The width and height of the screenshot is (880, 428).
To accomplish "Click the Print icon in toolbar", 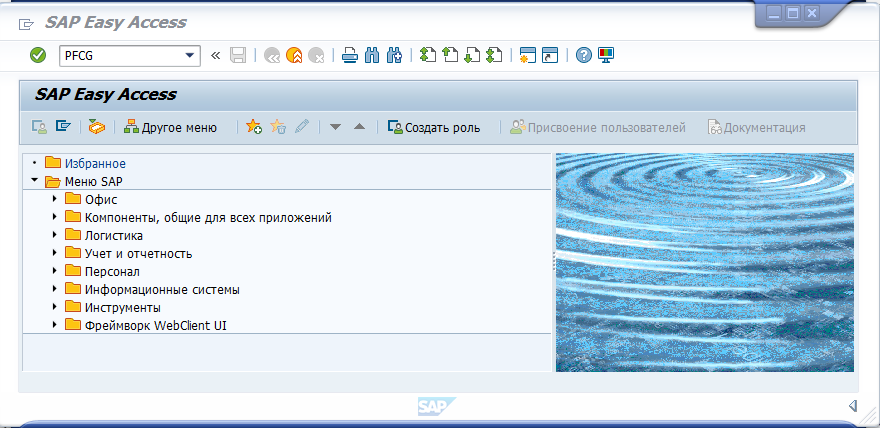I will pyautogui.click(x=349, y=55).
